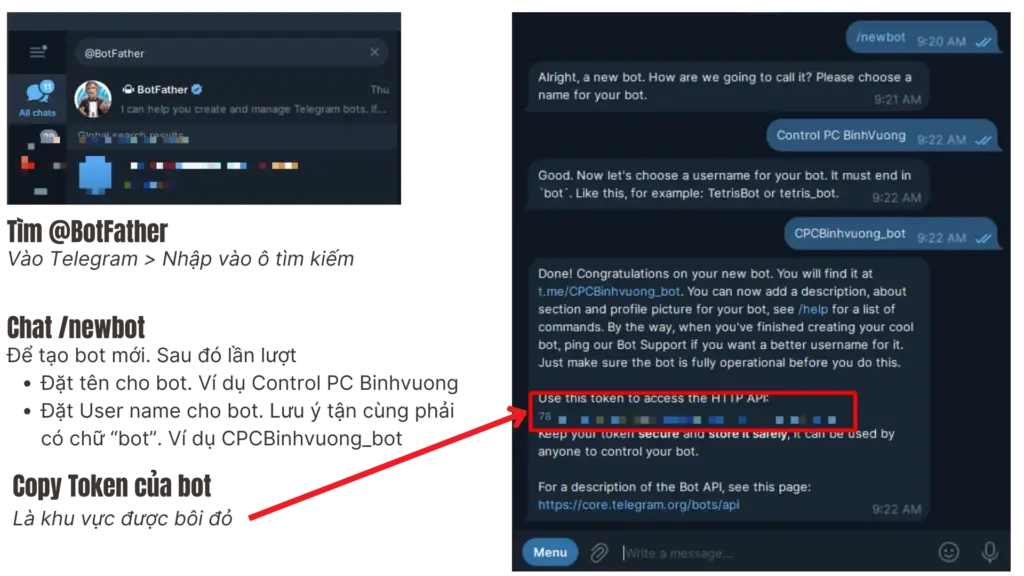Image resolution: width=1024 pixels, height=576 pixels.
Task: Open the bot Menu button
Action: click(x=550, y=552)
